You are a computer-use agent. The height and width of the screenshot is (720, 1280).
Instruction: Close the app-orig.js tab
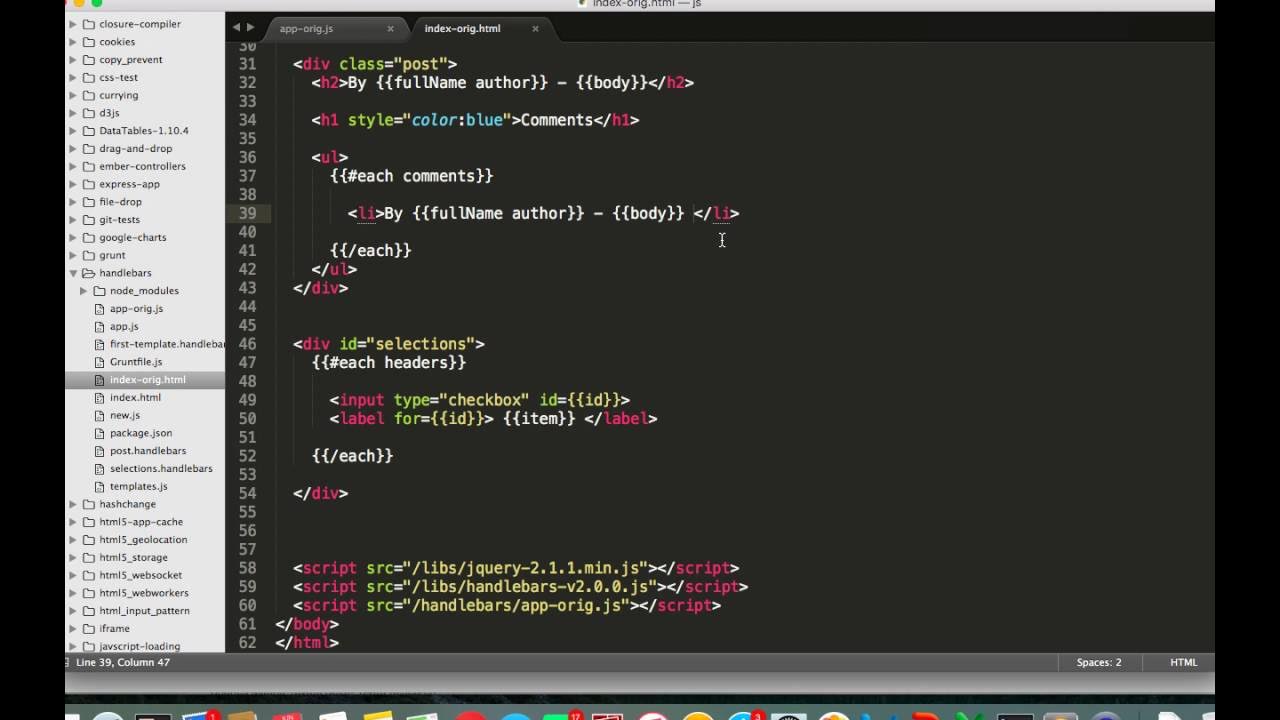[x=390, y=29]
